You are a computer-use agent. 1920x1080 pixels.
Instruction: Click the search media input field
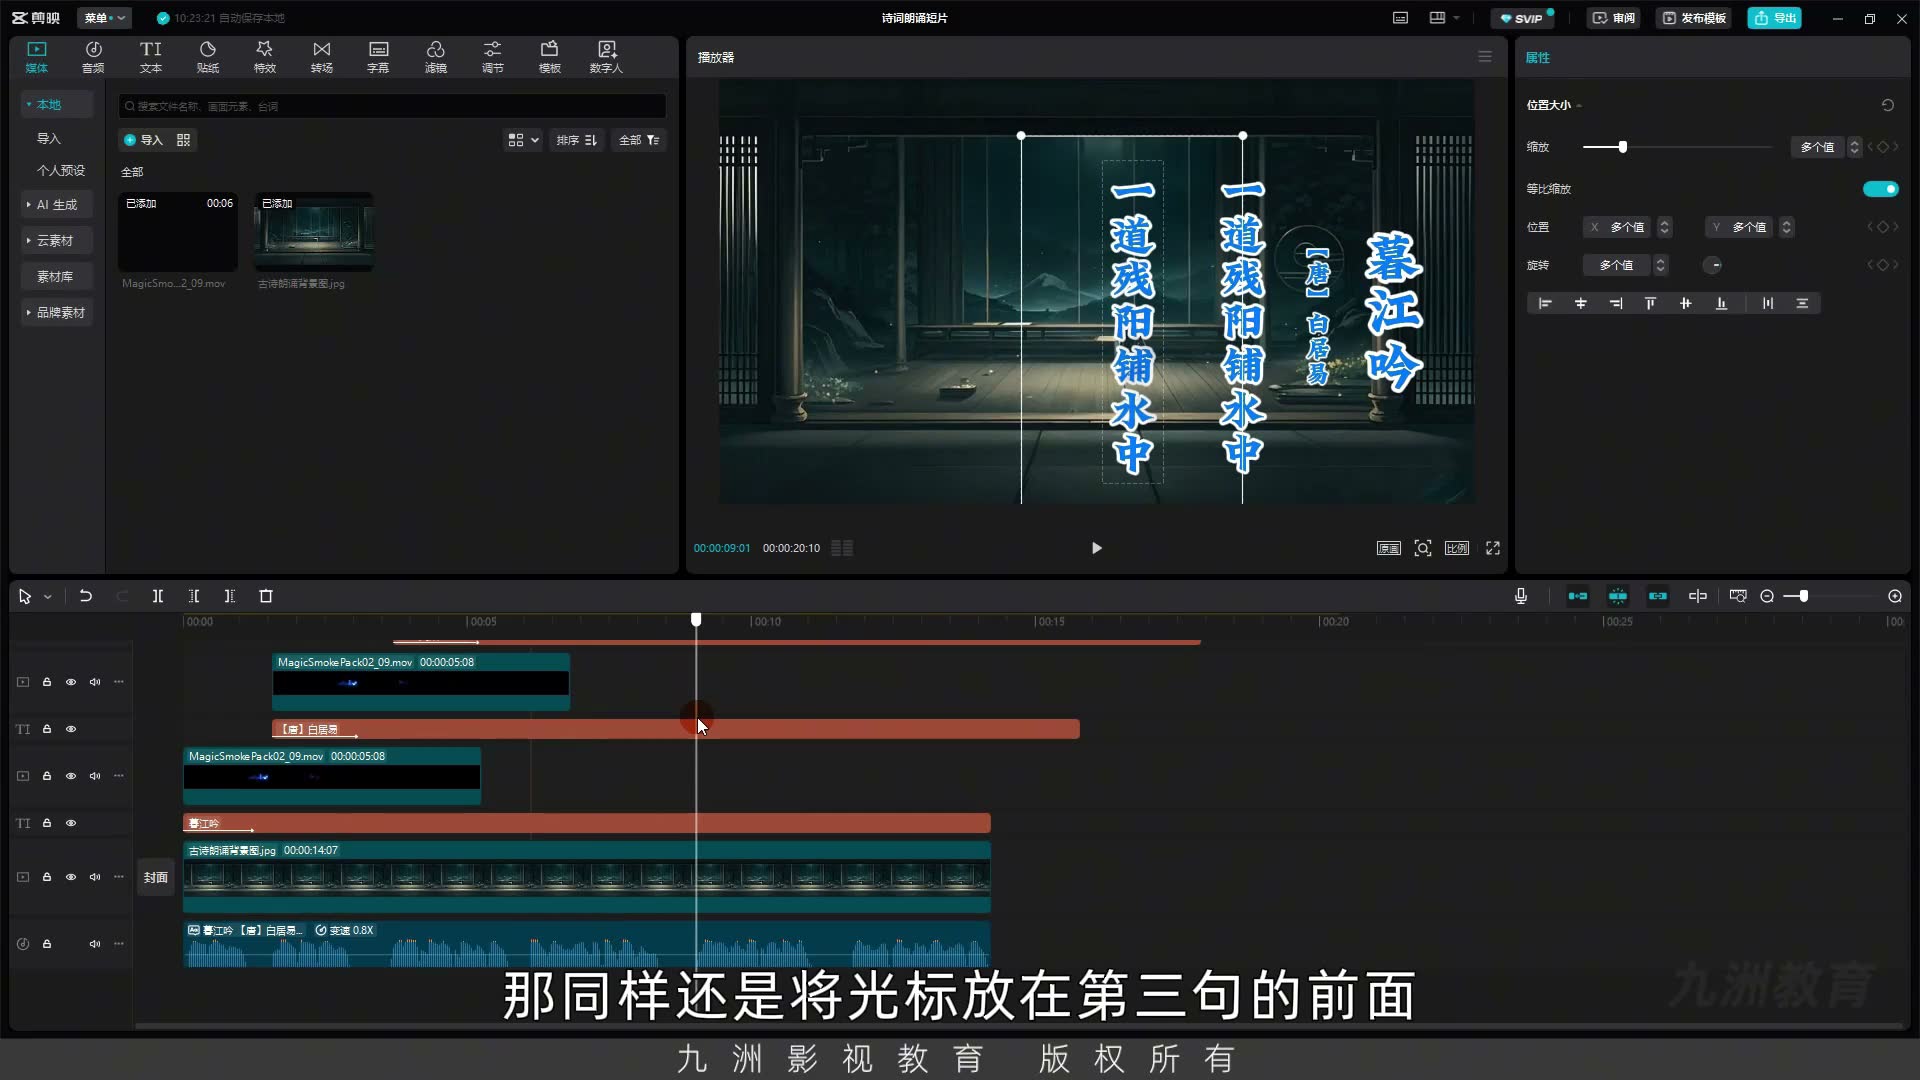click(x=392, y=106)
